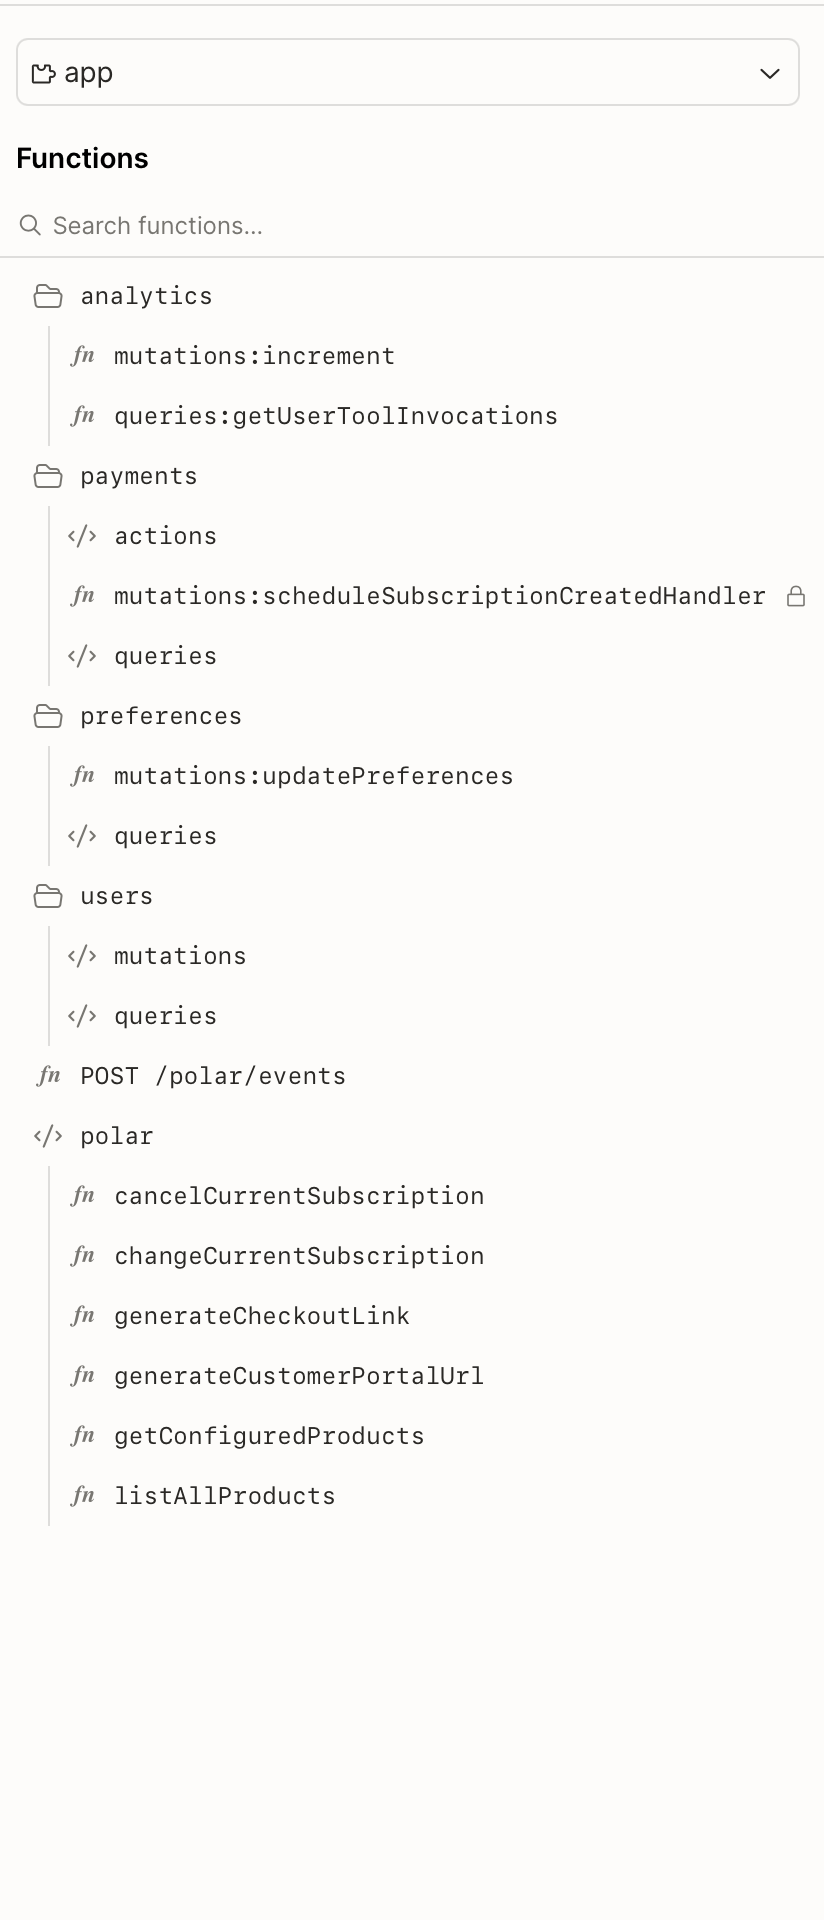This screenshot has width=824, height=1920.
Task: Open mutations:updatePreferences function
Action: (313, 776)
